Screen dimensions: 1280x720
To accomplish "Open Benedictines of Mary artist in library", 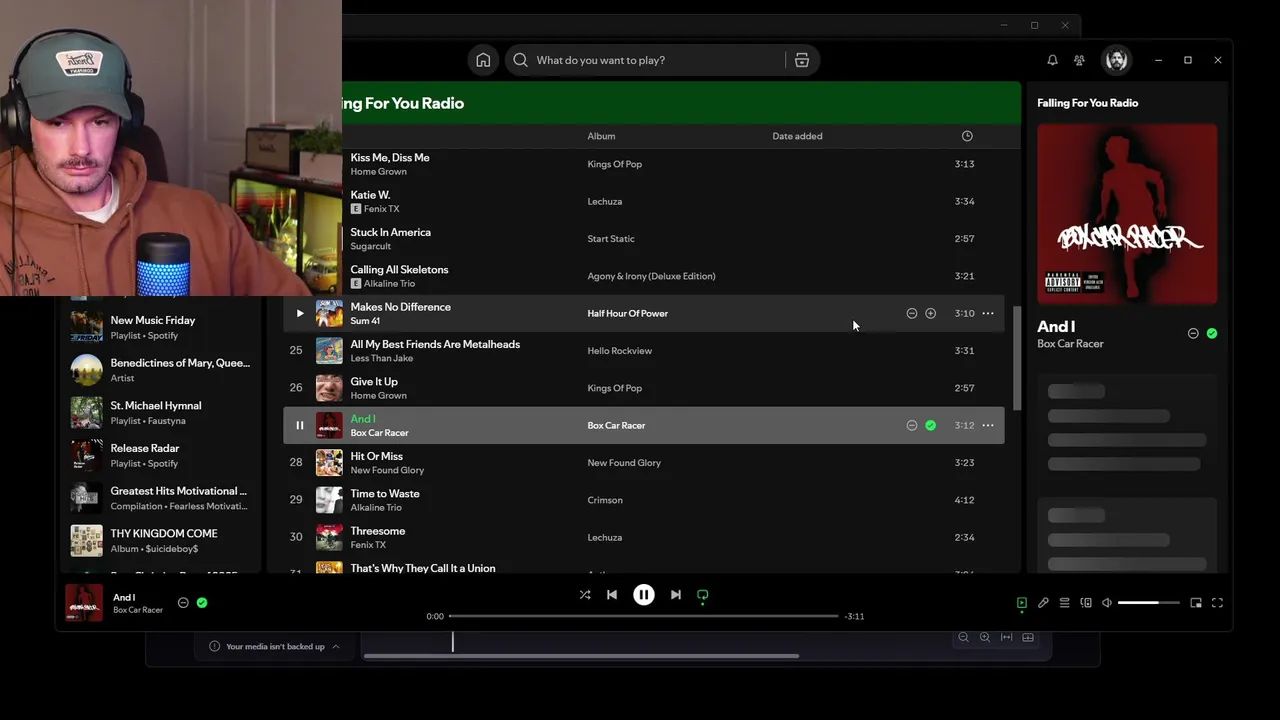I will coord(160,370).
